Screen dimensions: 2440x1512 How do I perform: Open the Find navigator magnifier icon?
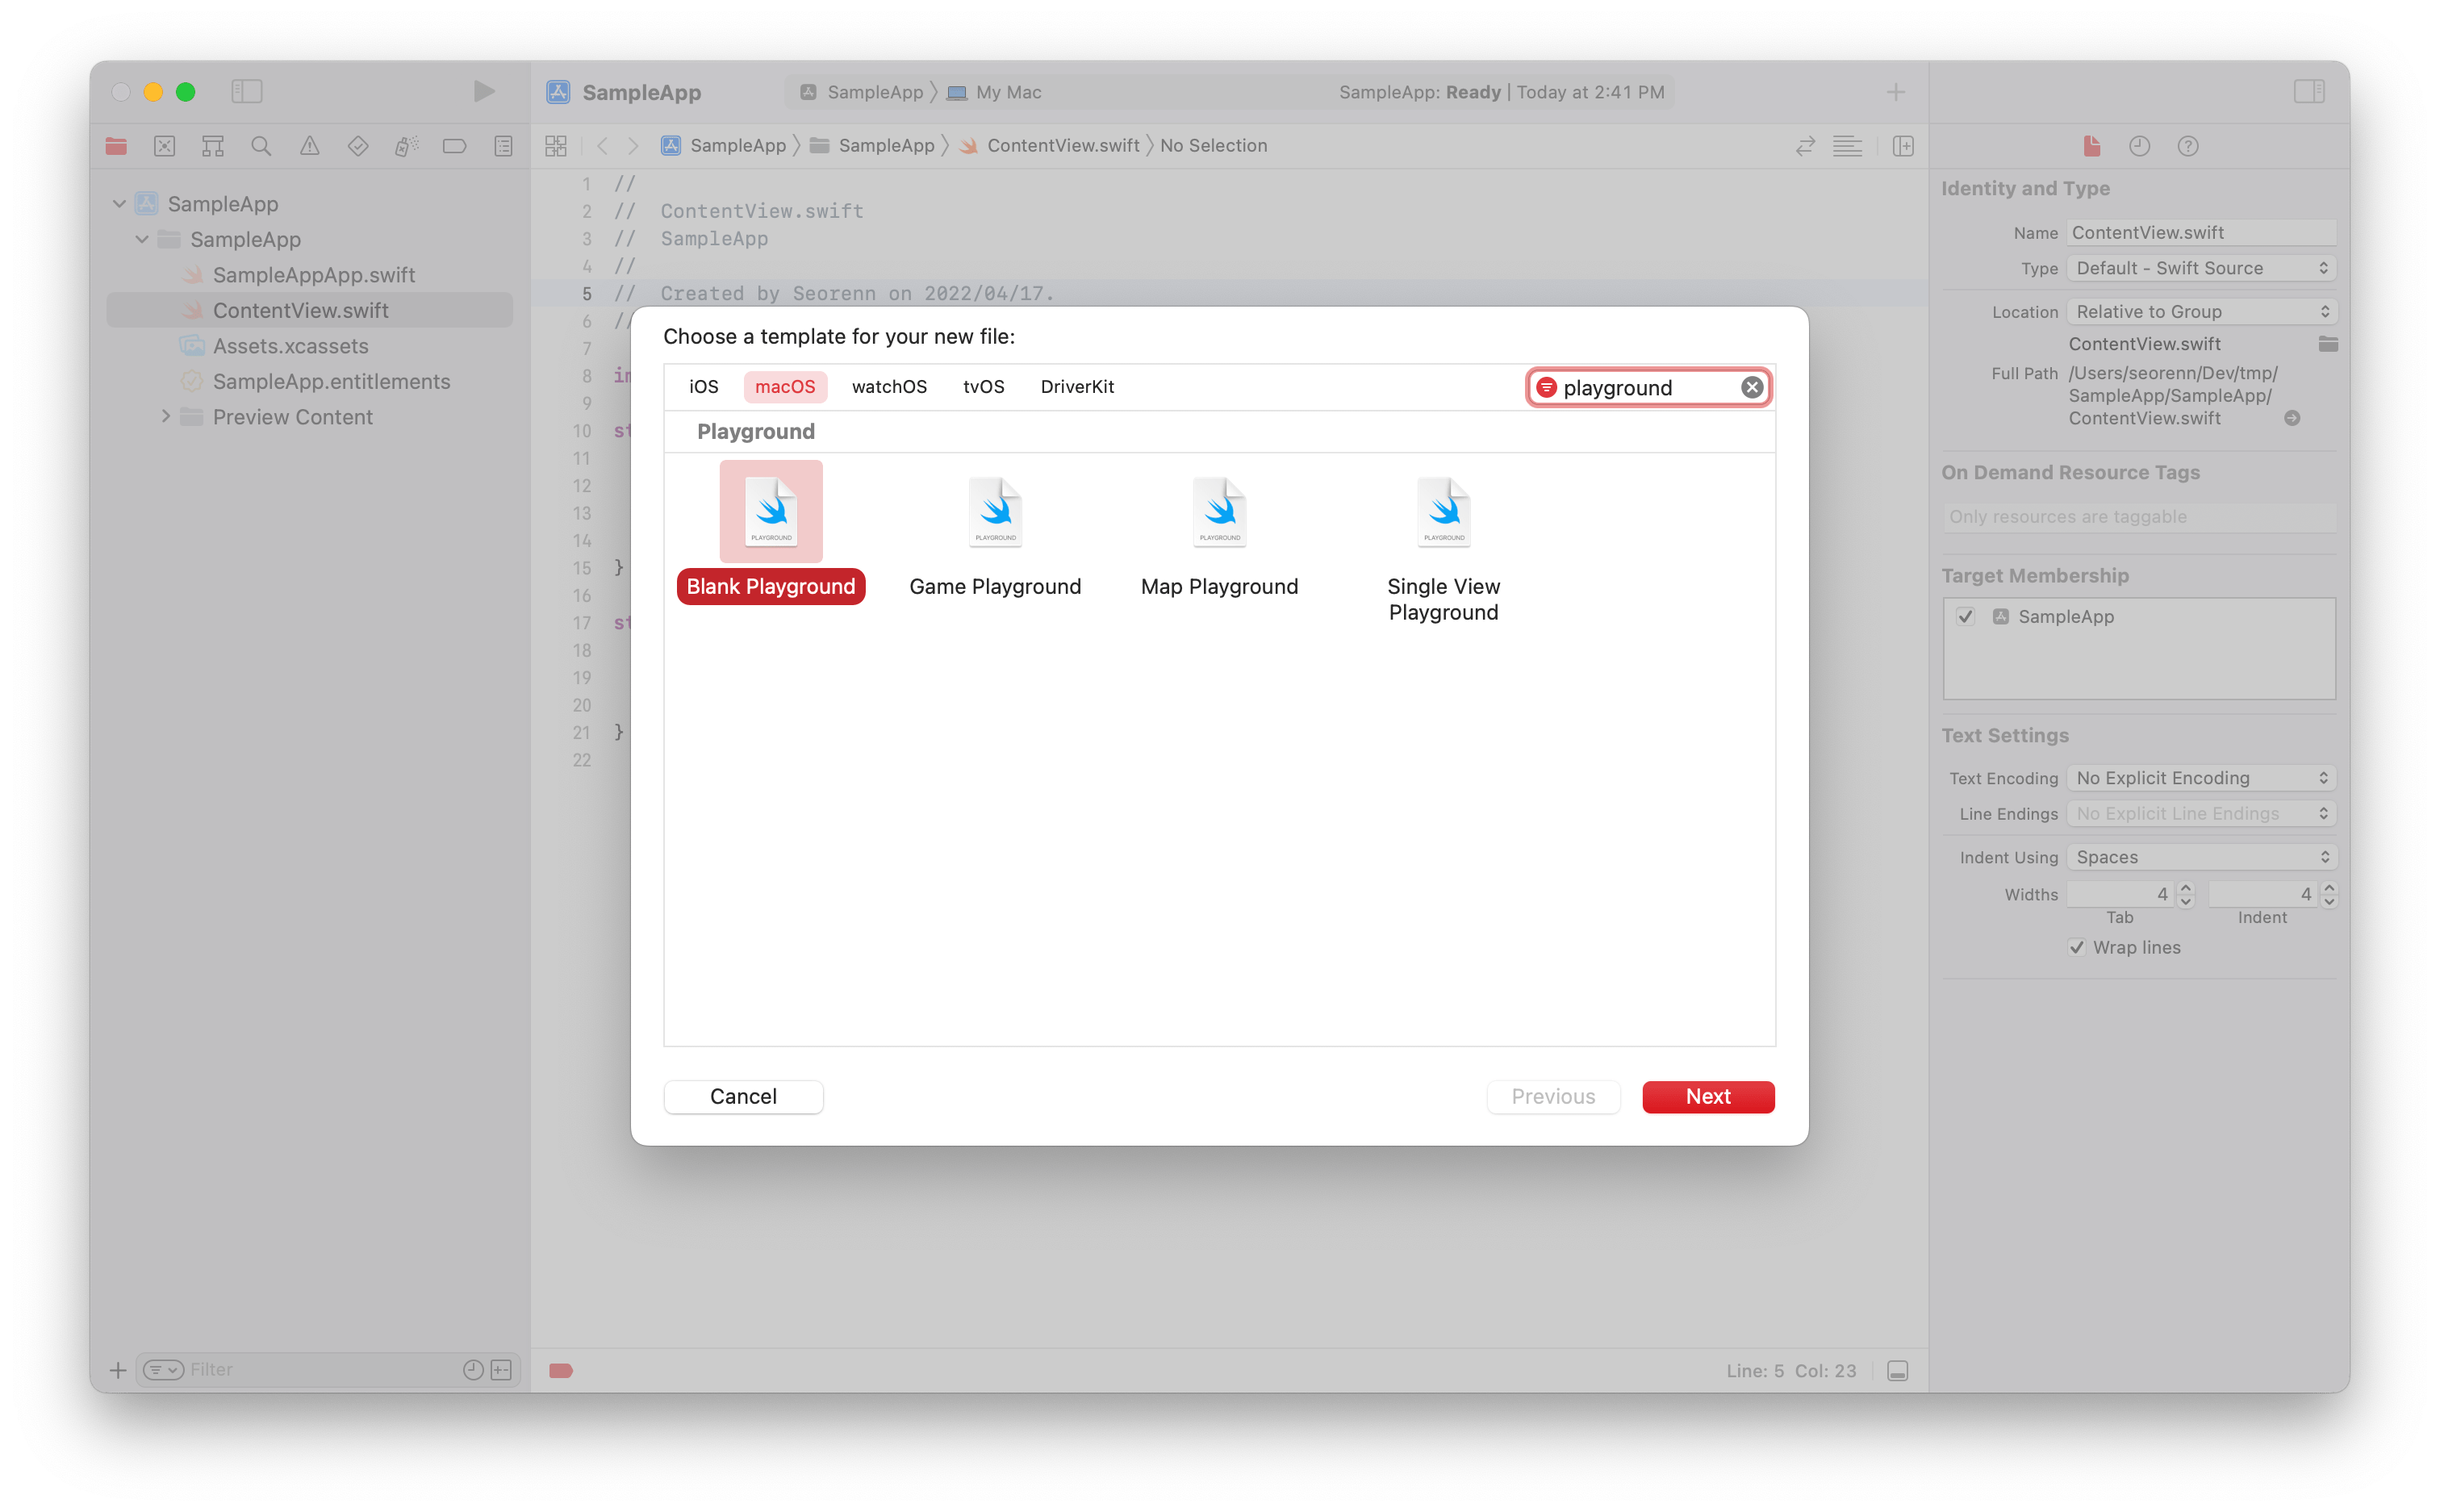coord(261,147)
